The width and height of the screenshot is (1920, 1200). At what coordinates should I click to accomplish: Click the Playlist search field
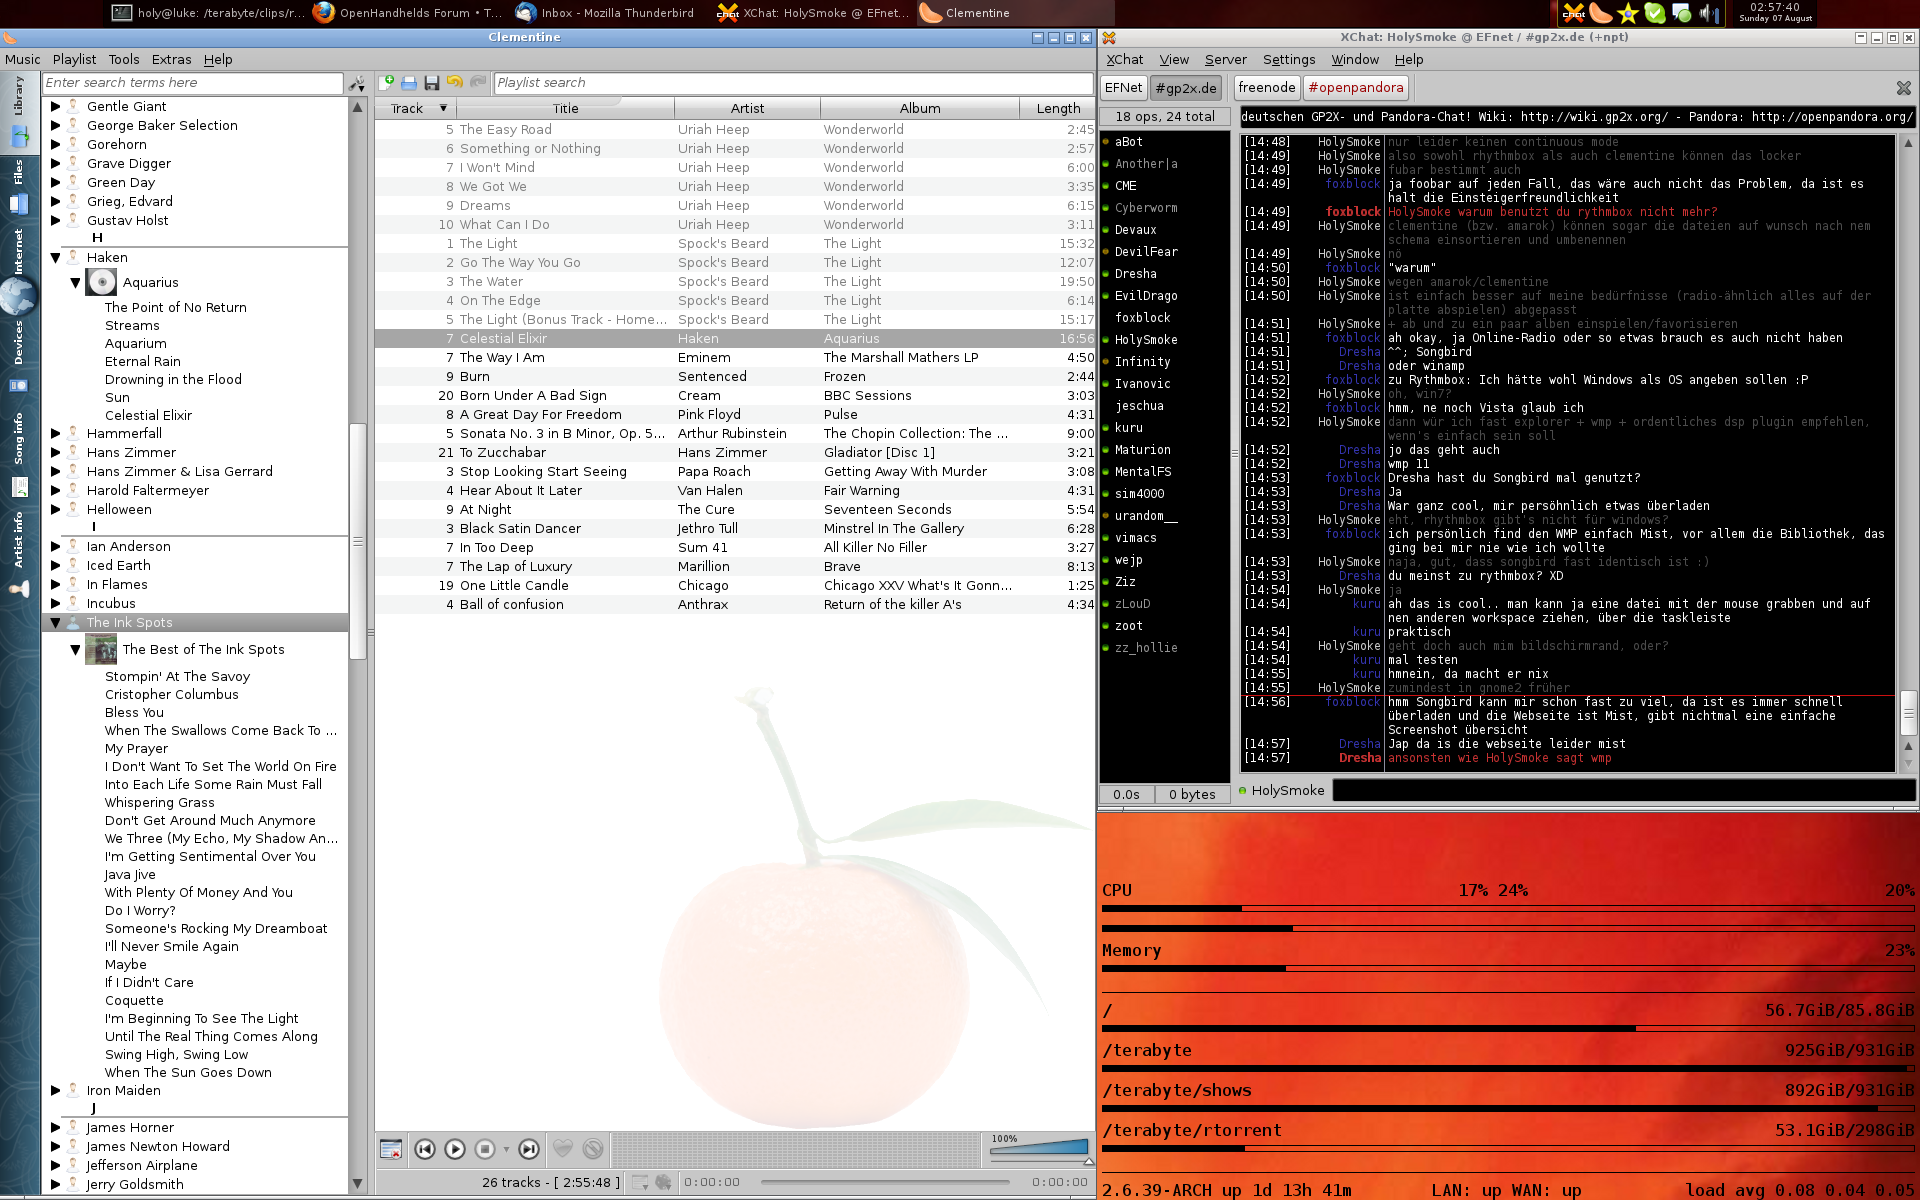[793, 83]
